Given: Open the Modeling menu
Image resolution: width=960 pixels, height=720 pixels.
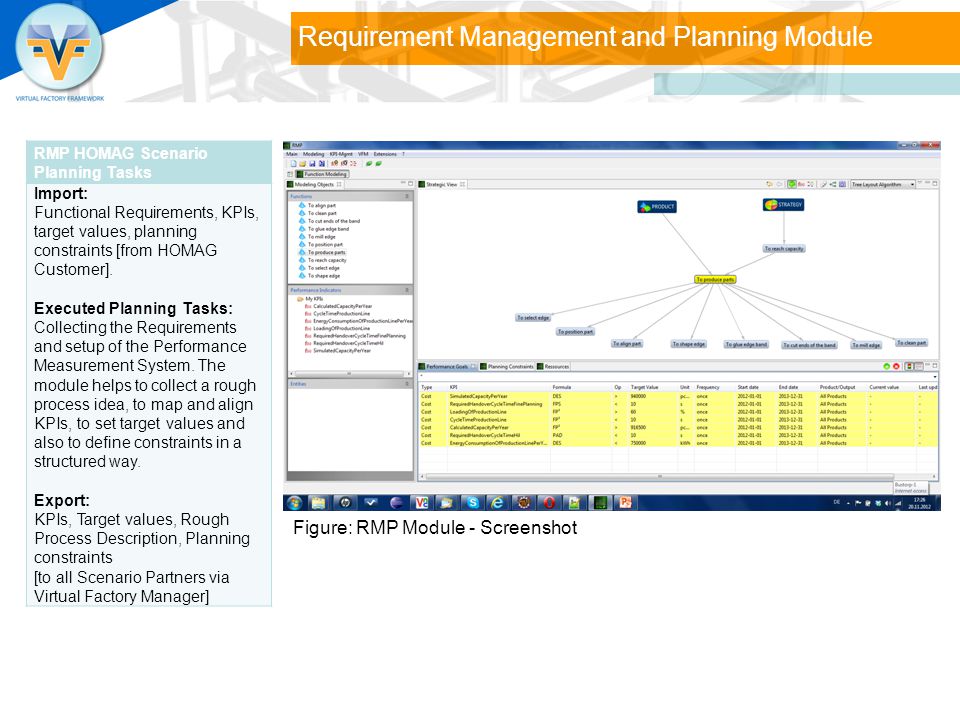Looking at the screenshot, I should [313, 154].
